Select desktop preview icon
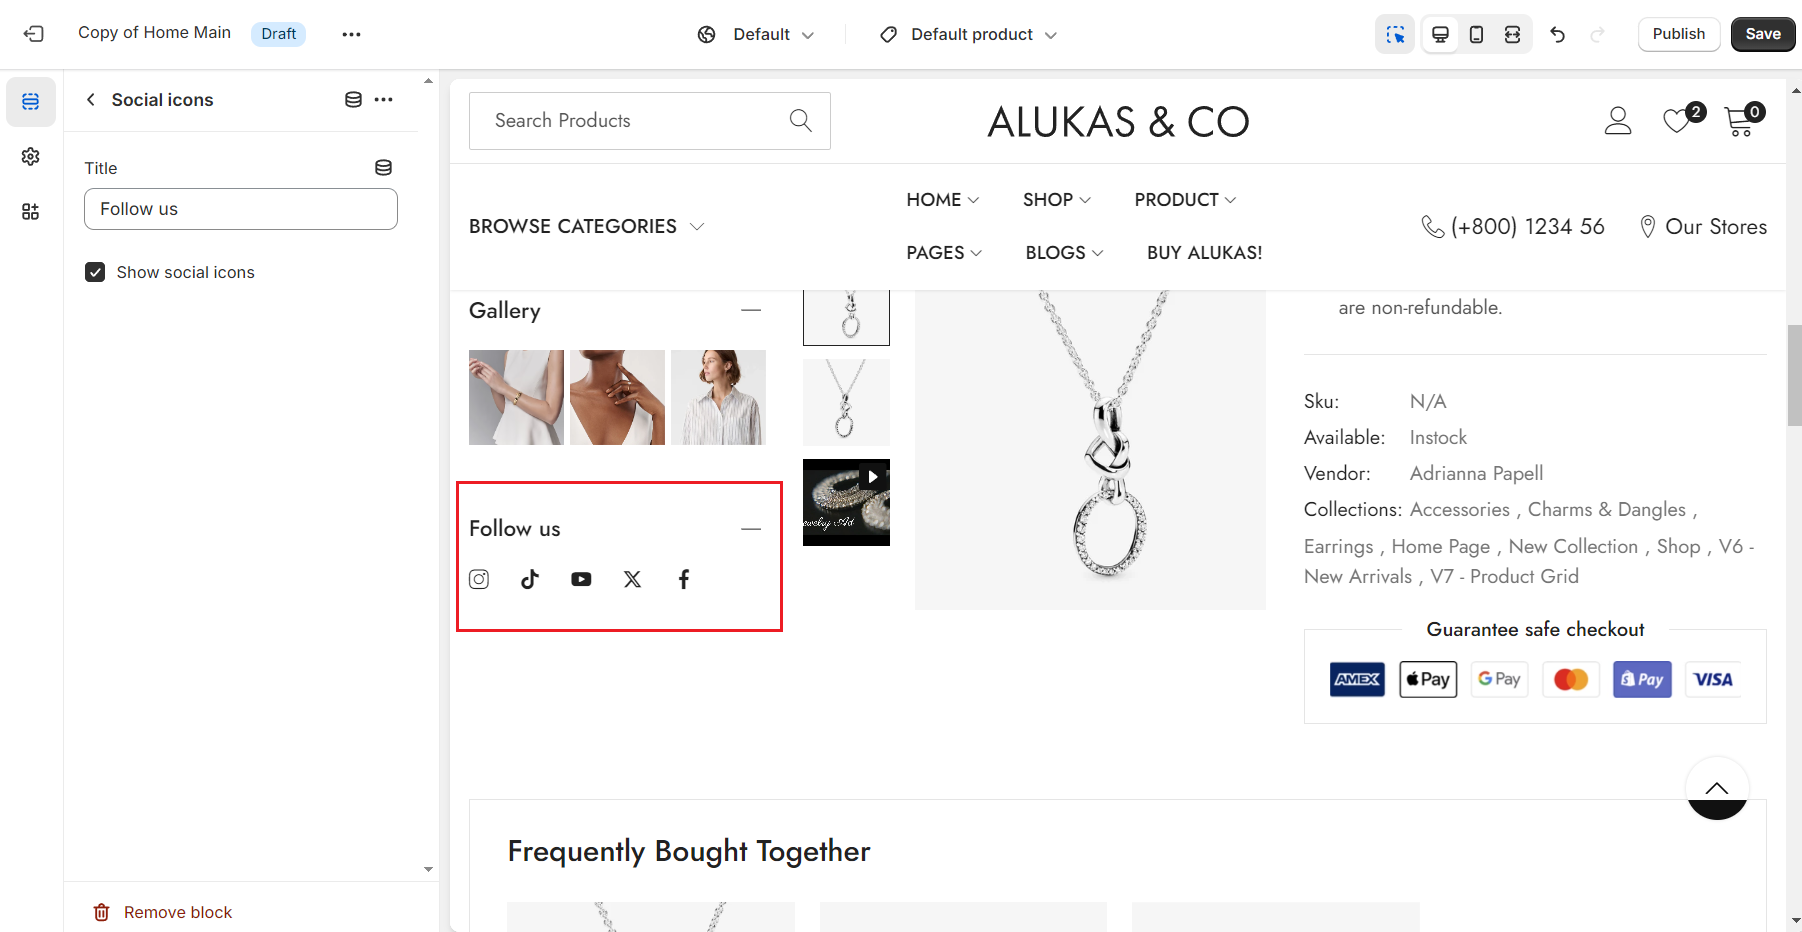The image size is (1802, 932). click(1440, 34)
